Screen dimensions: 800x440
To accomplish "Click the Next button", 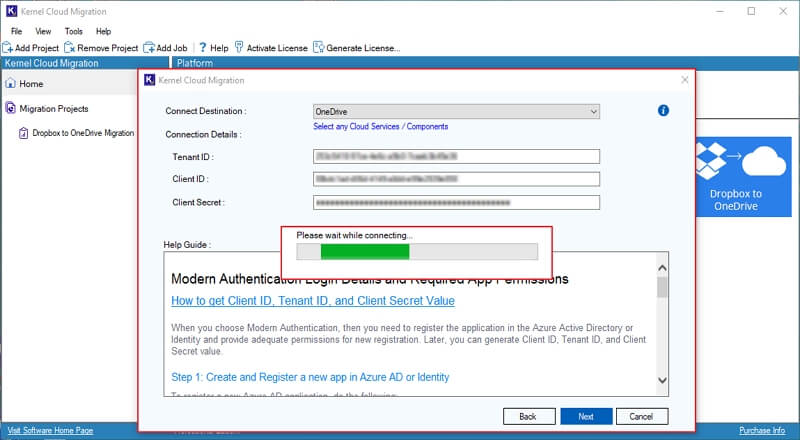I will 586,417.
